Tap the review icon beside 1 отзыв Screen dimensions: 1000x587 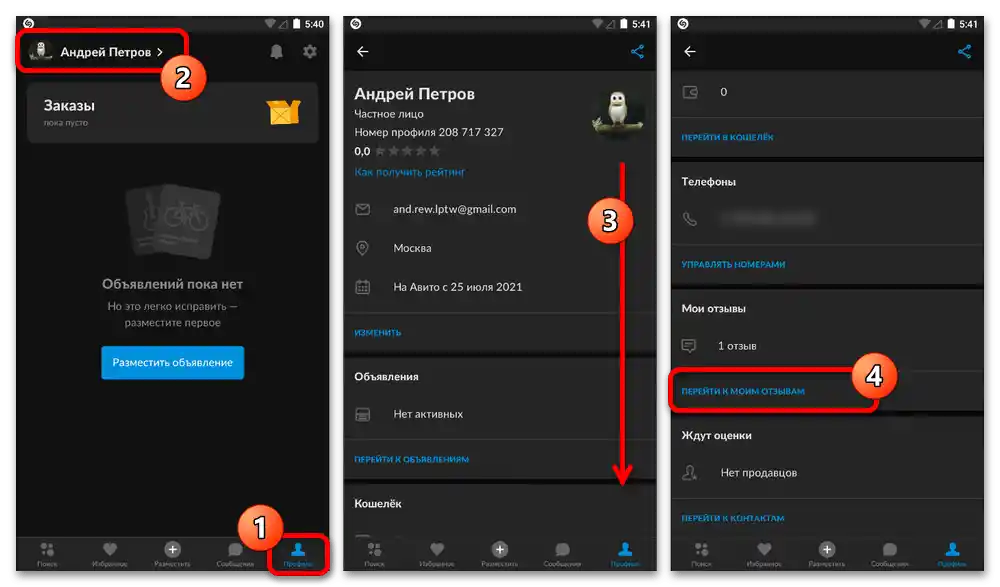[x=689, y=346]
